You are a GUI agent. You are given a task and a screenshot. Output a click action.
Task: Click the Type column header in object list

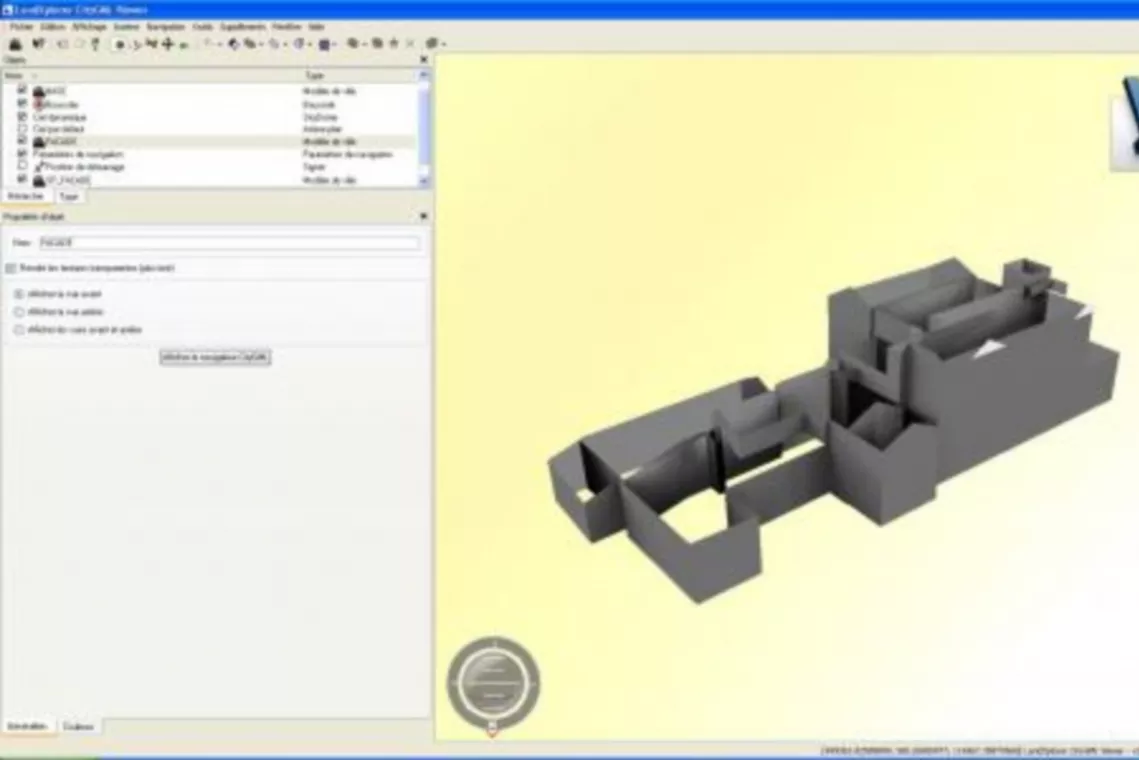point(314,75)
